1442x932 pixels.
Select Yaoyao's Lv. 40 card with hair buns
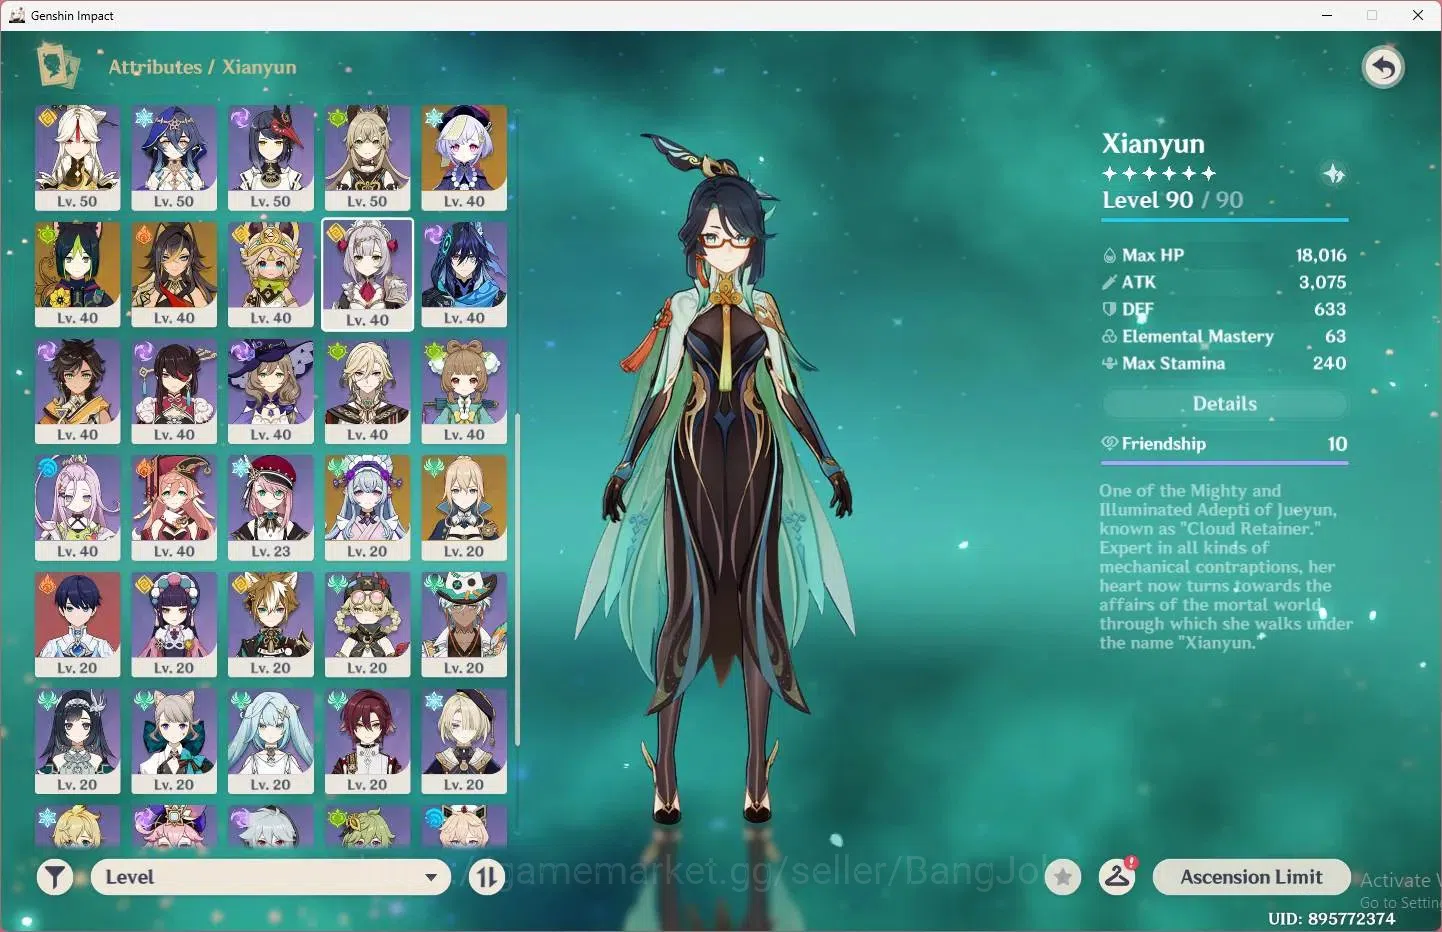(x=464, y=392)
